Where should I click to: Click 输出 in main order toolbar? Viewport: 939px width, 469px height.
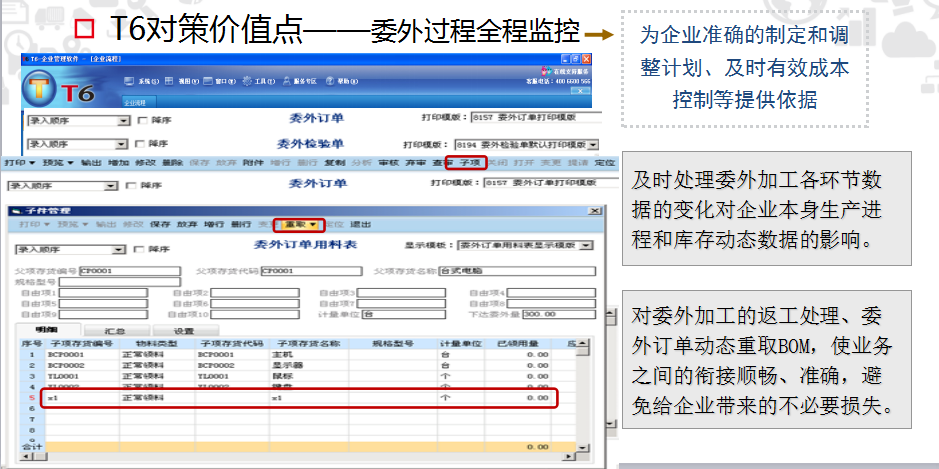(91, 163)
